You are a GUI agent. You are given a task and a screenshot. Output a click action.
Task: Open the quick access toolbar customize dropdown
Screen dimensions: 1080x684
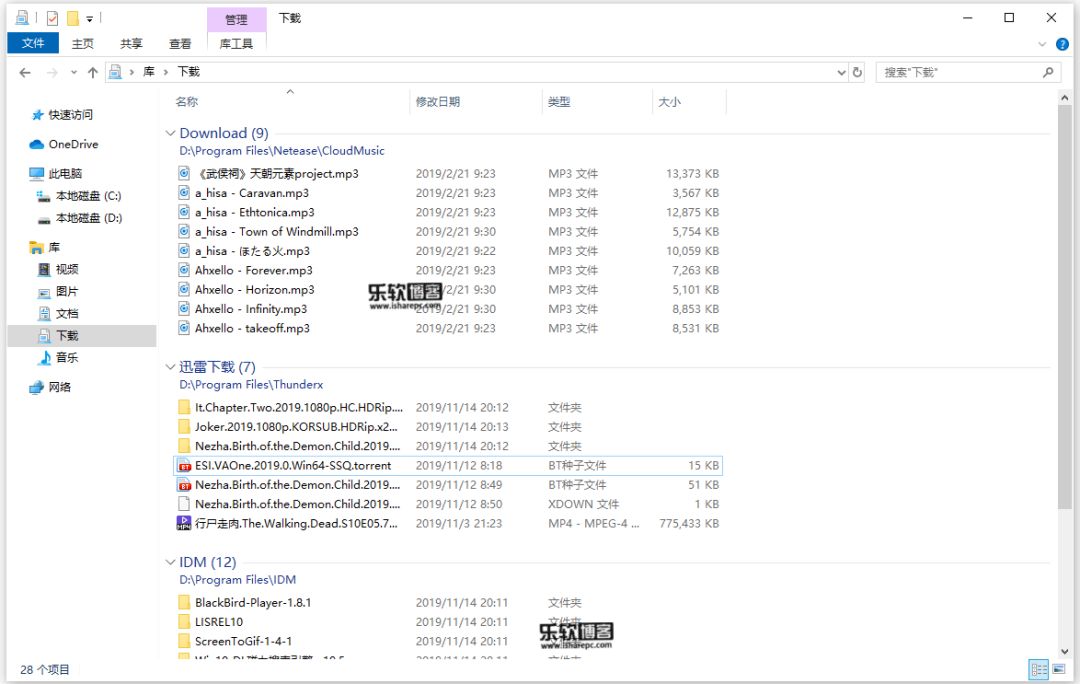pos(90,19)
